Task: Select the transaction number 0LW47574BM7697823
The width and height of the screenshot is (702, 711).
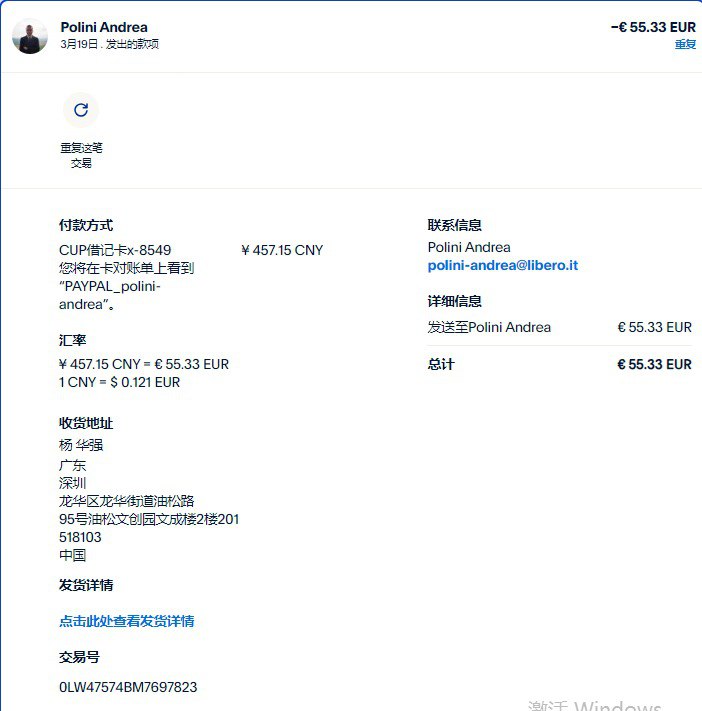Action: tap(128, 687)
